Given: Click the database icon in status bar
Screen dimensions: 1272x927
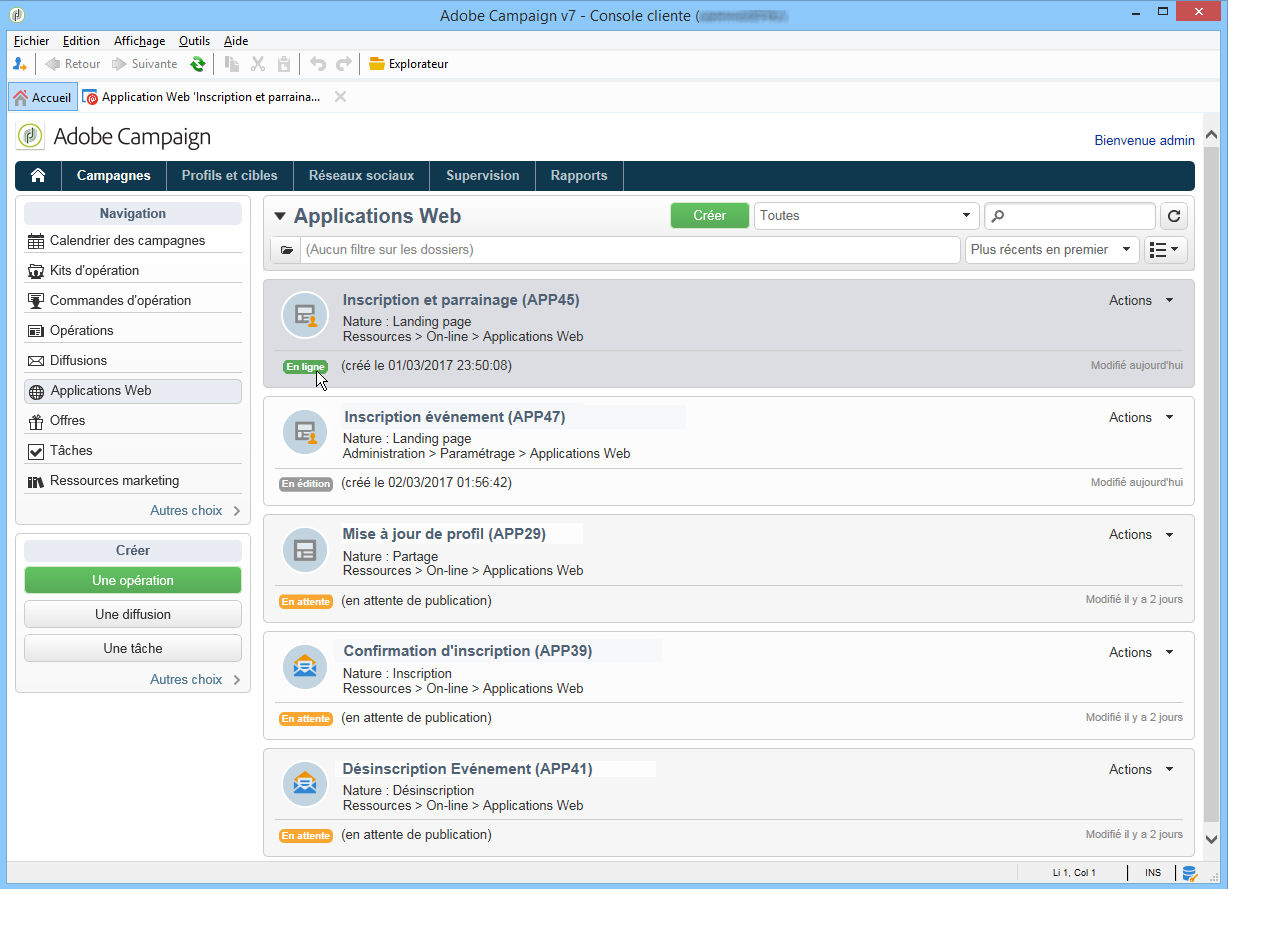Looking at the screenshot, I should point(1189,873).
